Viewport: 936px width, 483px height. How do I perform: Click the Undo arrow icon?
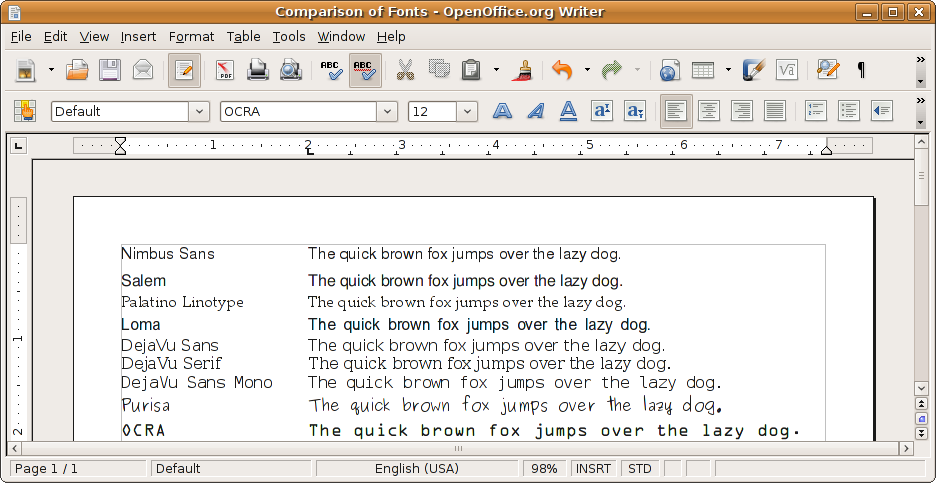tap(562, 71)
